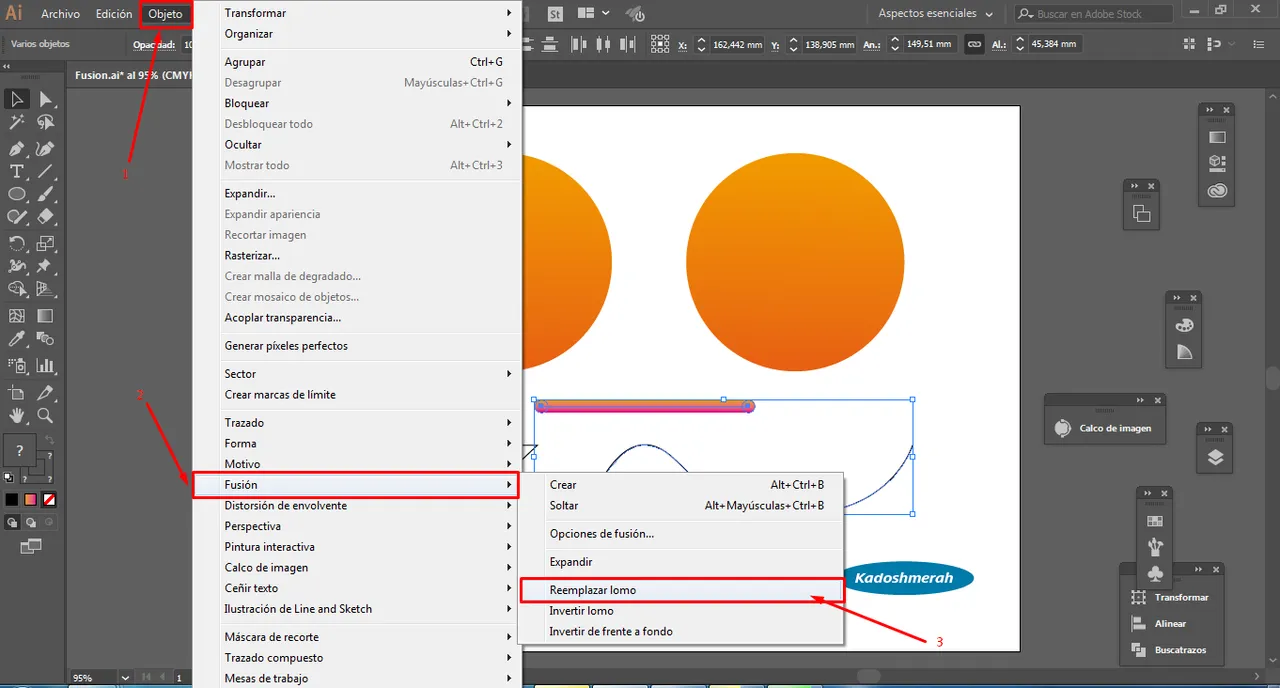The image size is (1280, 688).
Task: Expand the Aspectos esenciales workspace dropdown
Action: point(936,14)
